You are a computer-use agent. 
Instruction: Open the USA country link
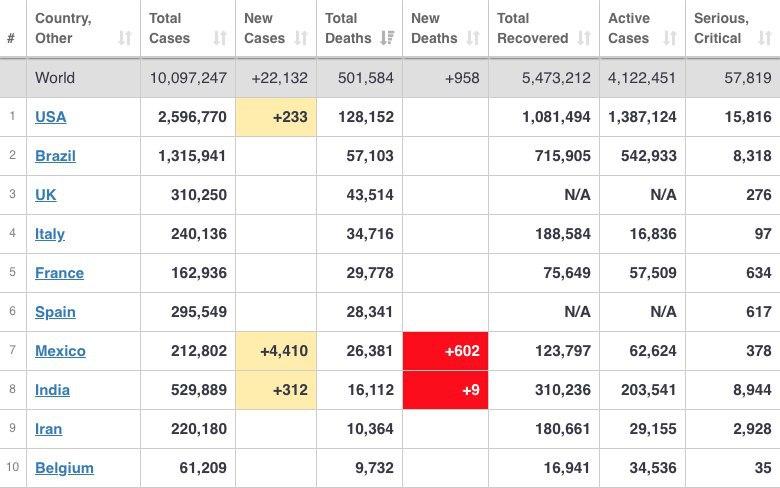coord(51,117)
